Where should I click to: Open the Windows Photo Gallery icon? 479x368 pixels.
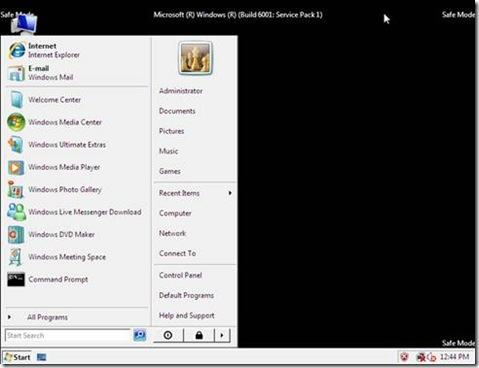[16, 189]
